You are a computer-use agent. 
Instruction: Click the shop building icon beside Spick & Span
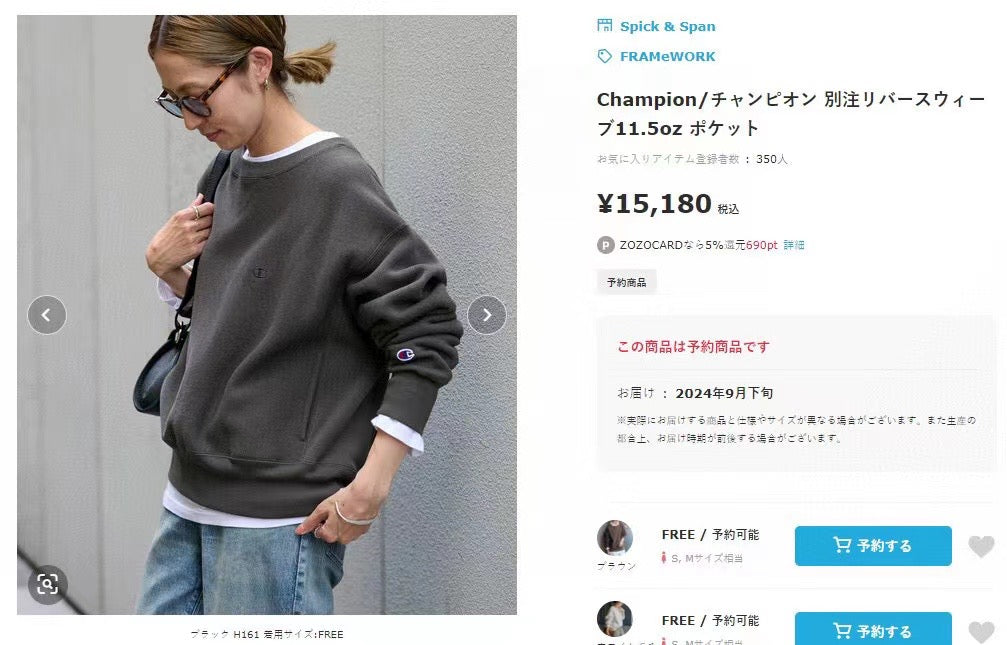[x=604, y=26]
